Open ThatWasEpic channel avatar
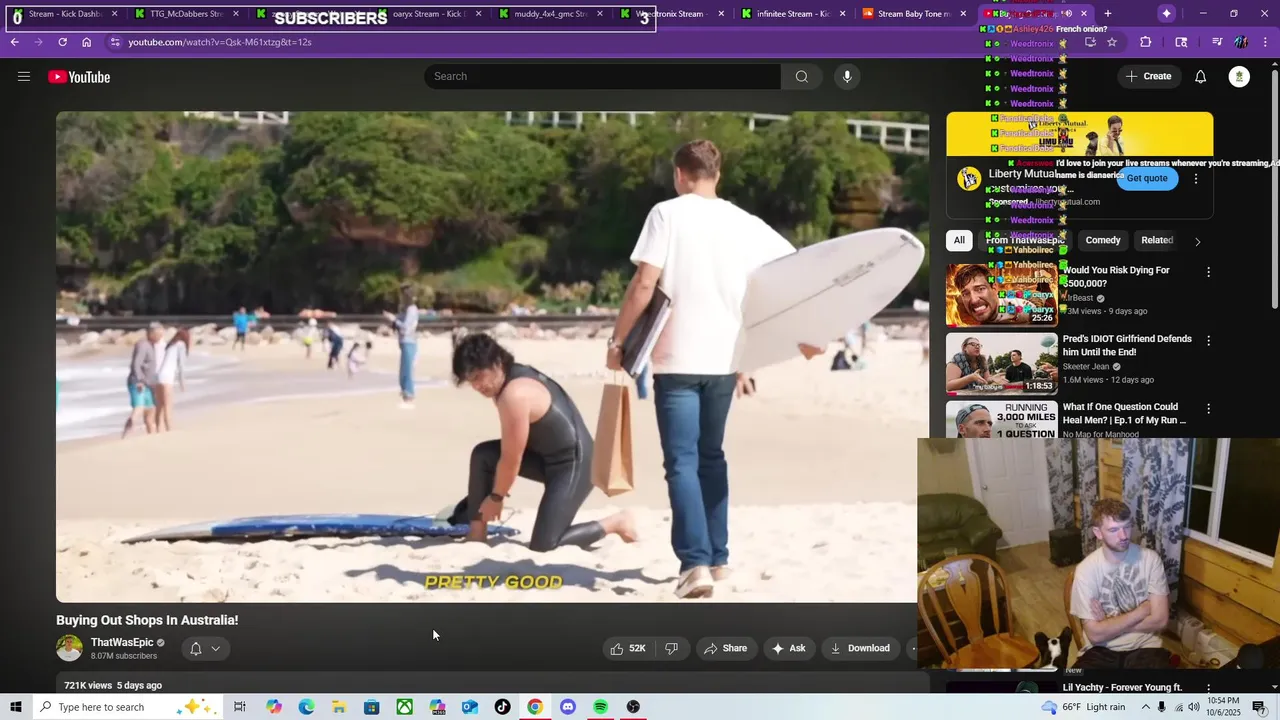 coord(69,648)
